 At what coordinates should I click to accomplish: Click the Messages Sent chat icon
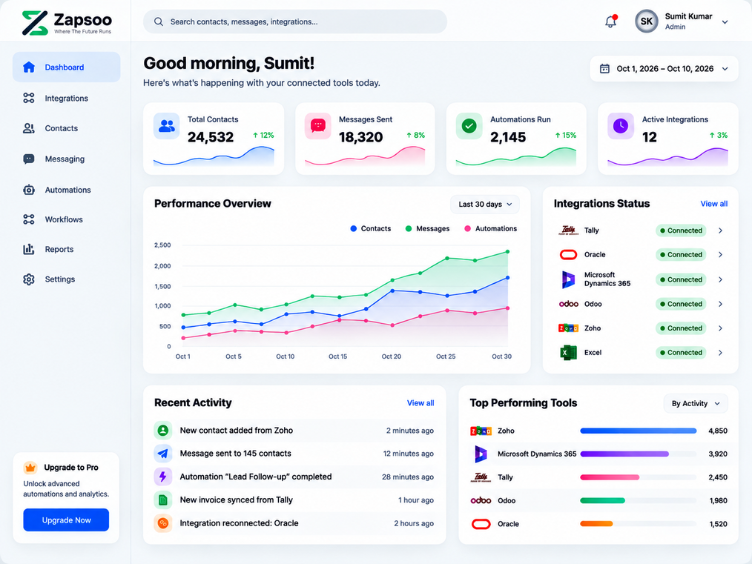click(318, 126)
